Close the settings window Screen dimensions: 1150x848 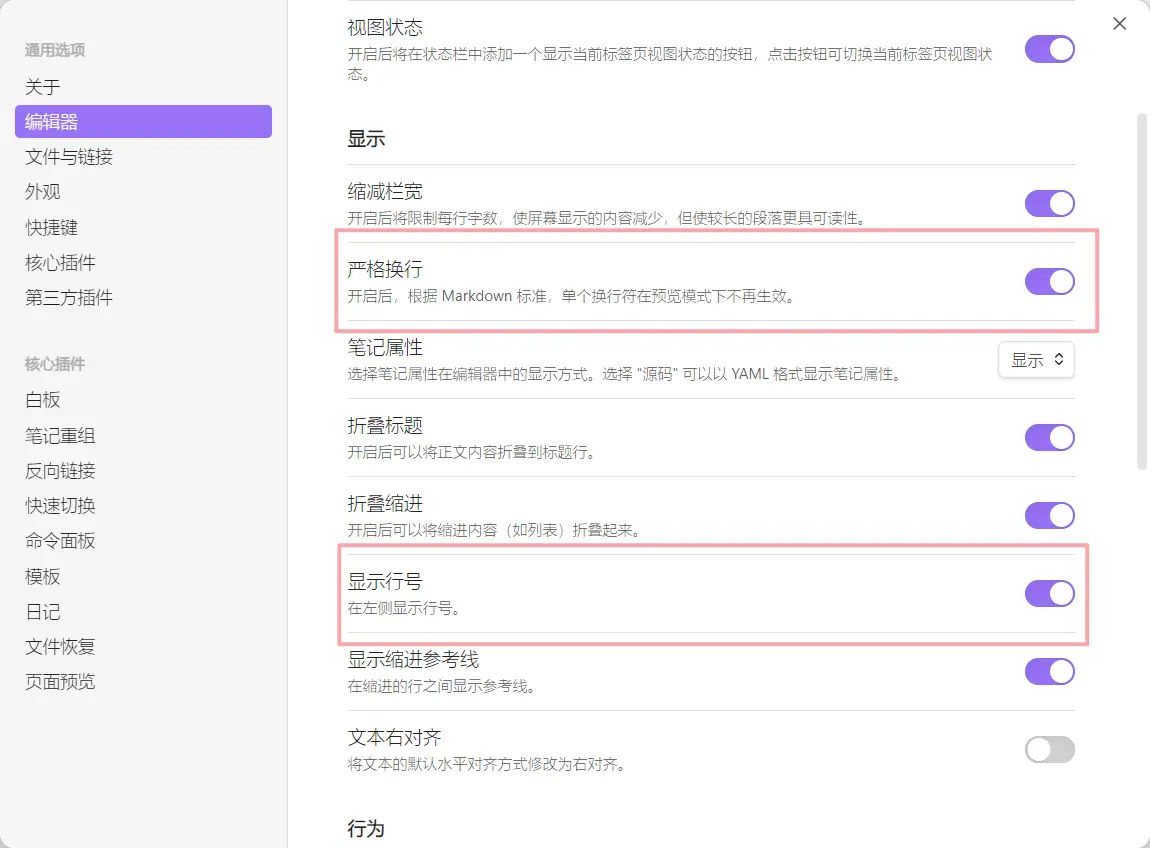(1119, 23)
